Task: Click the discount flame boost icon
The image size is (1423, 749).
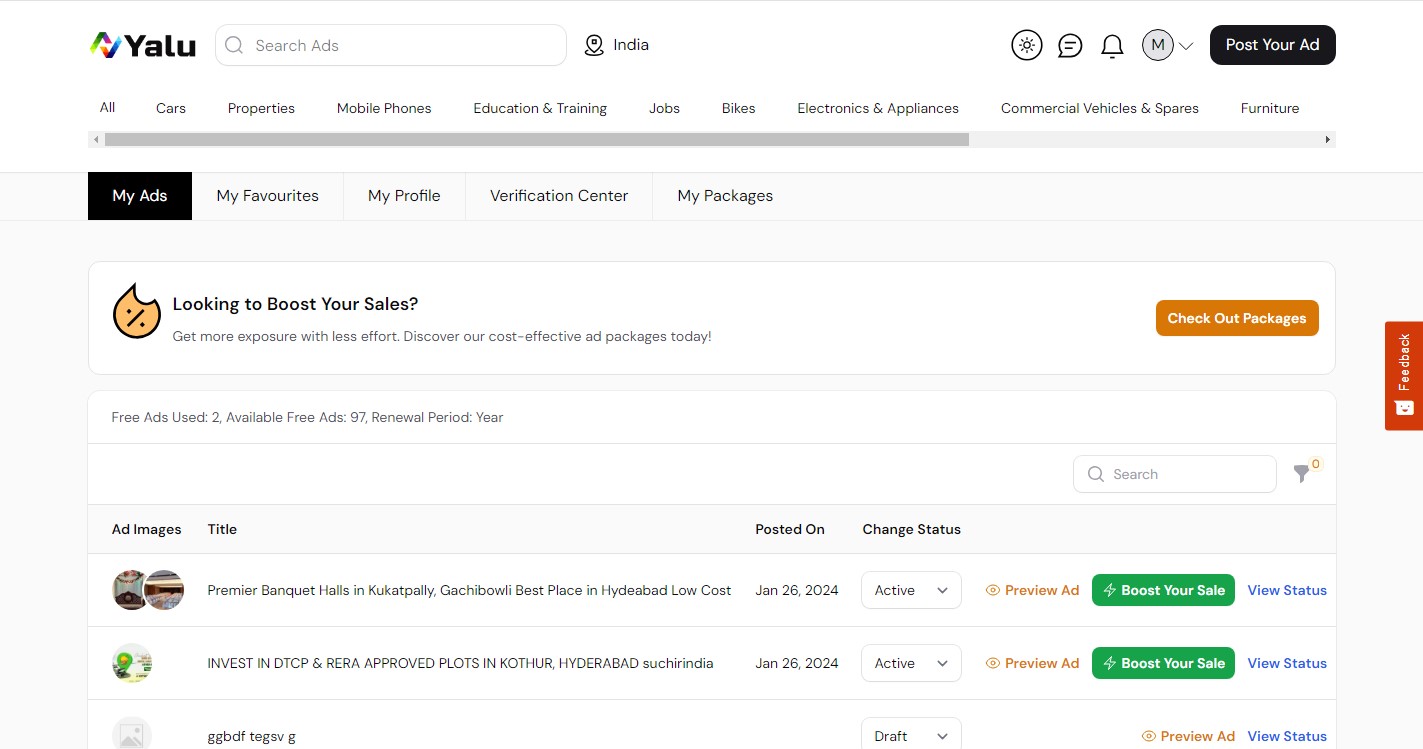Action: click(x=137, y=312)
